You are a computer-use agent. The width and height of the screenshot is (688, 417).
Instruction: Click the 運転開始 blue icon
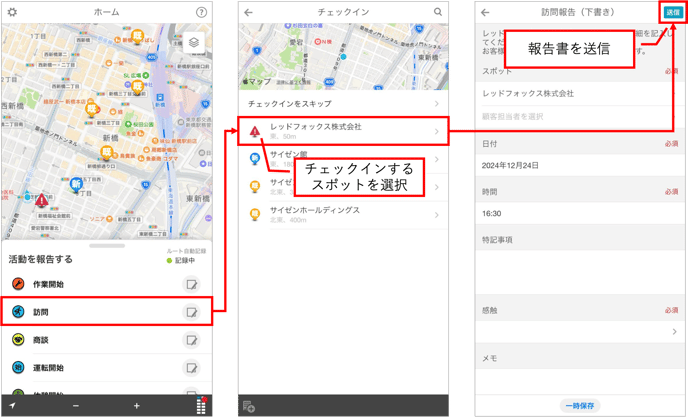pyautogui.click(x=18, y=367)
